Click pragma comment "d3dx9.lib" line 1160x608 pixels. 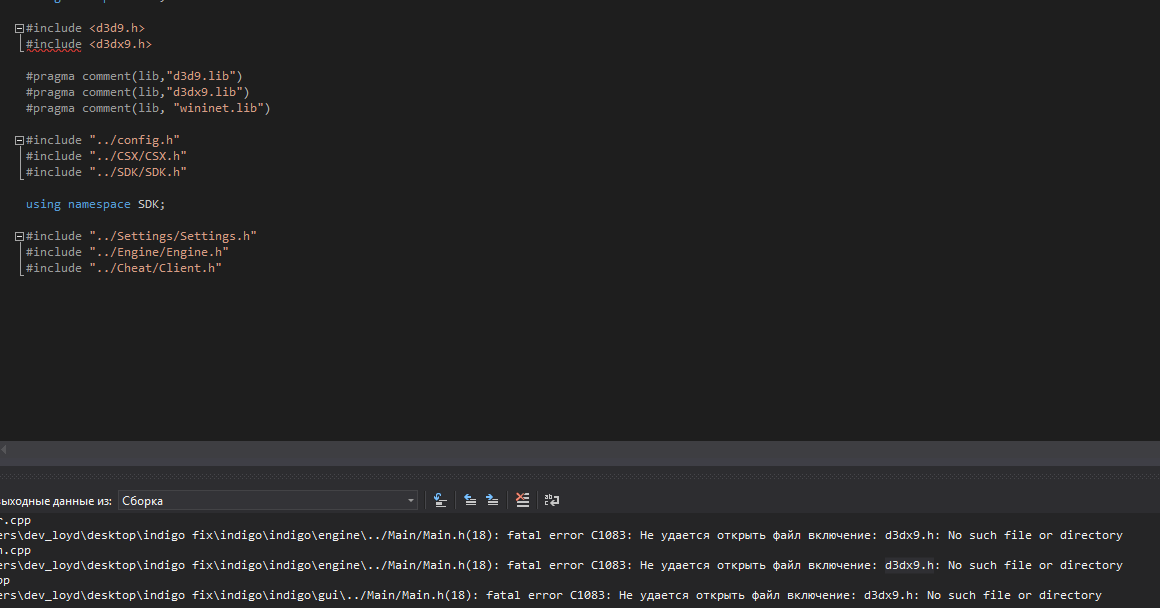(138, 92)
